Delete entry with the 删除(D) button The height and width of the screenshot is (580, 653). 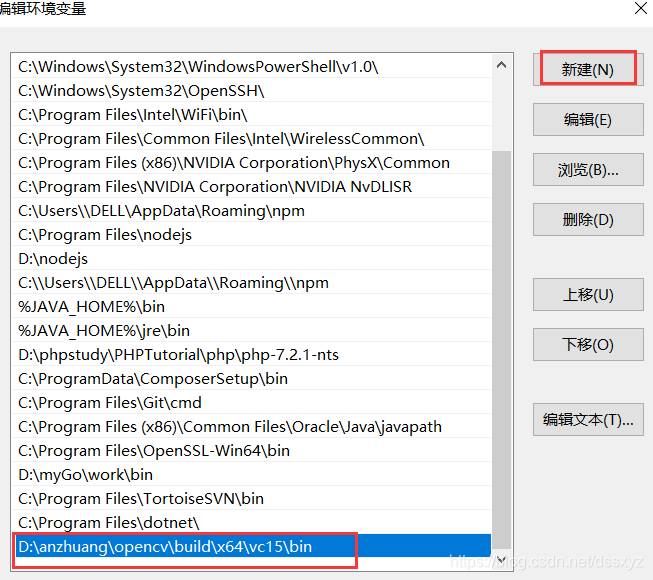[588, 219]
